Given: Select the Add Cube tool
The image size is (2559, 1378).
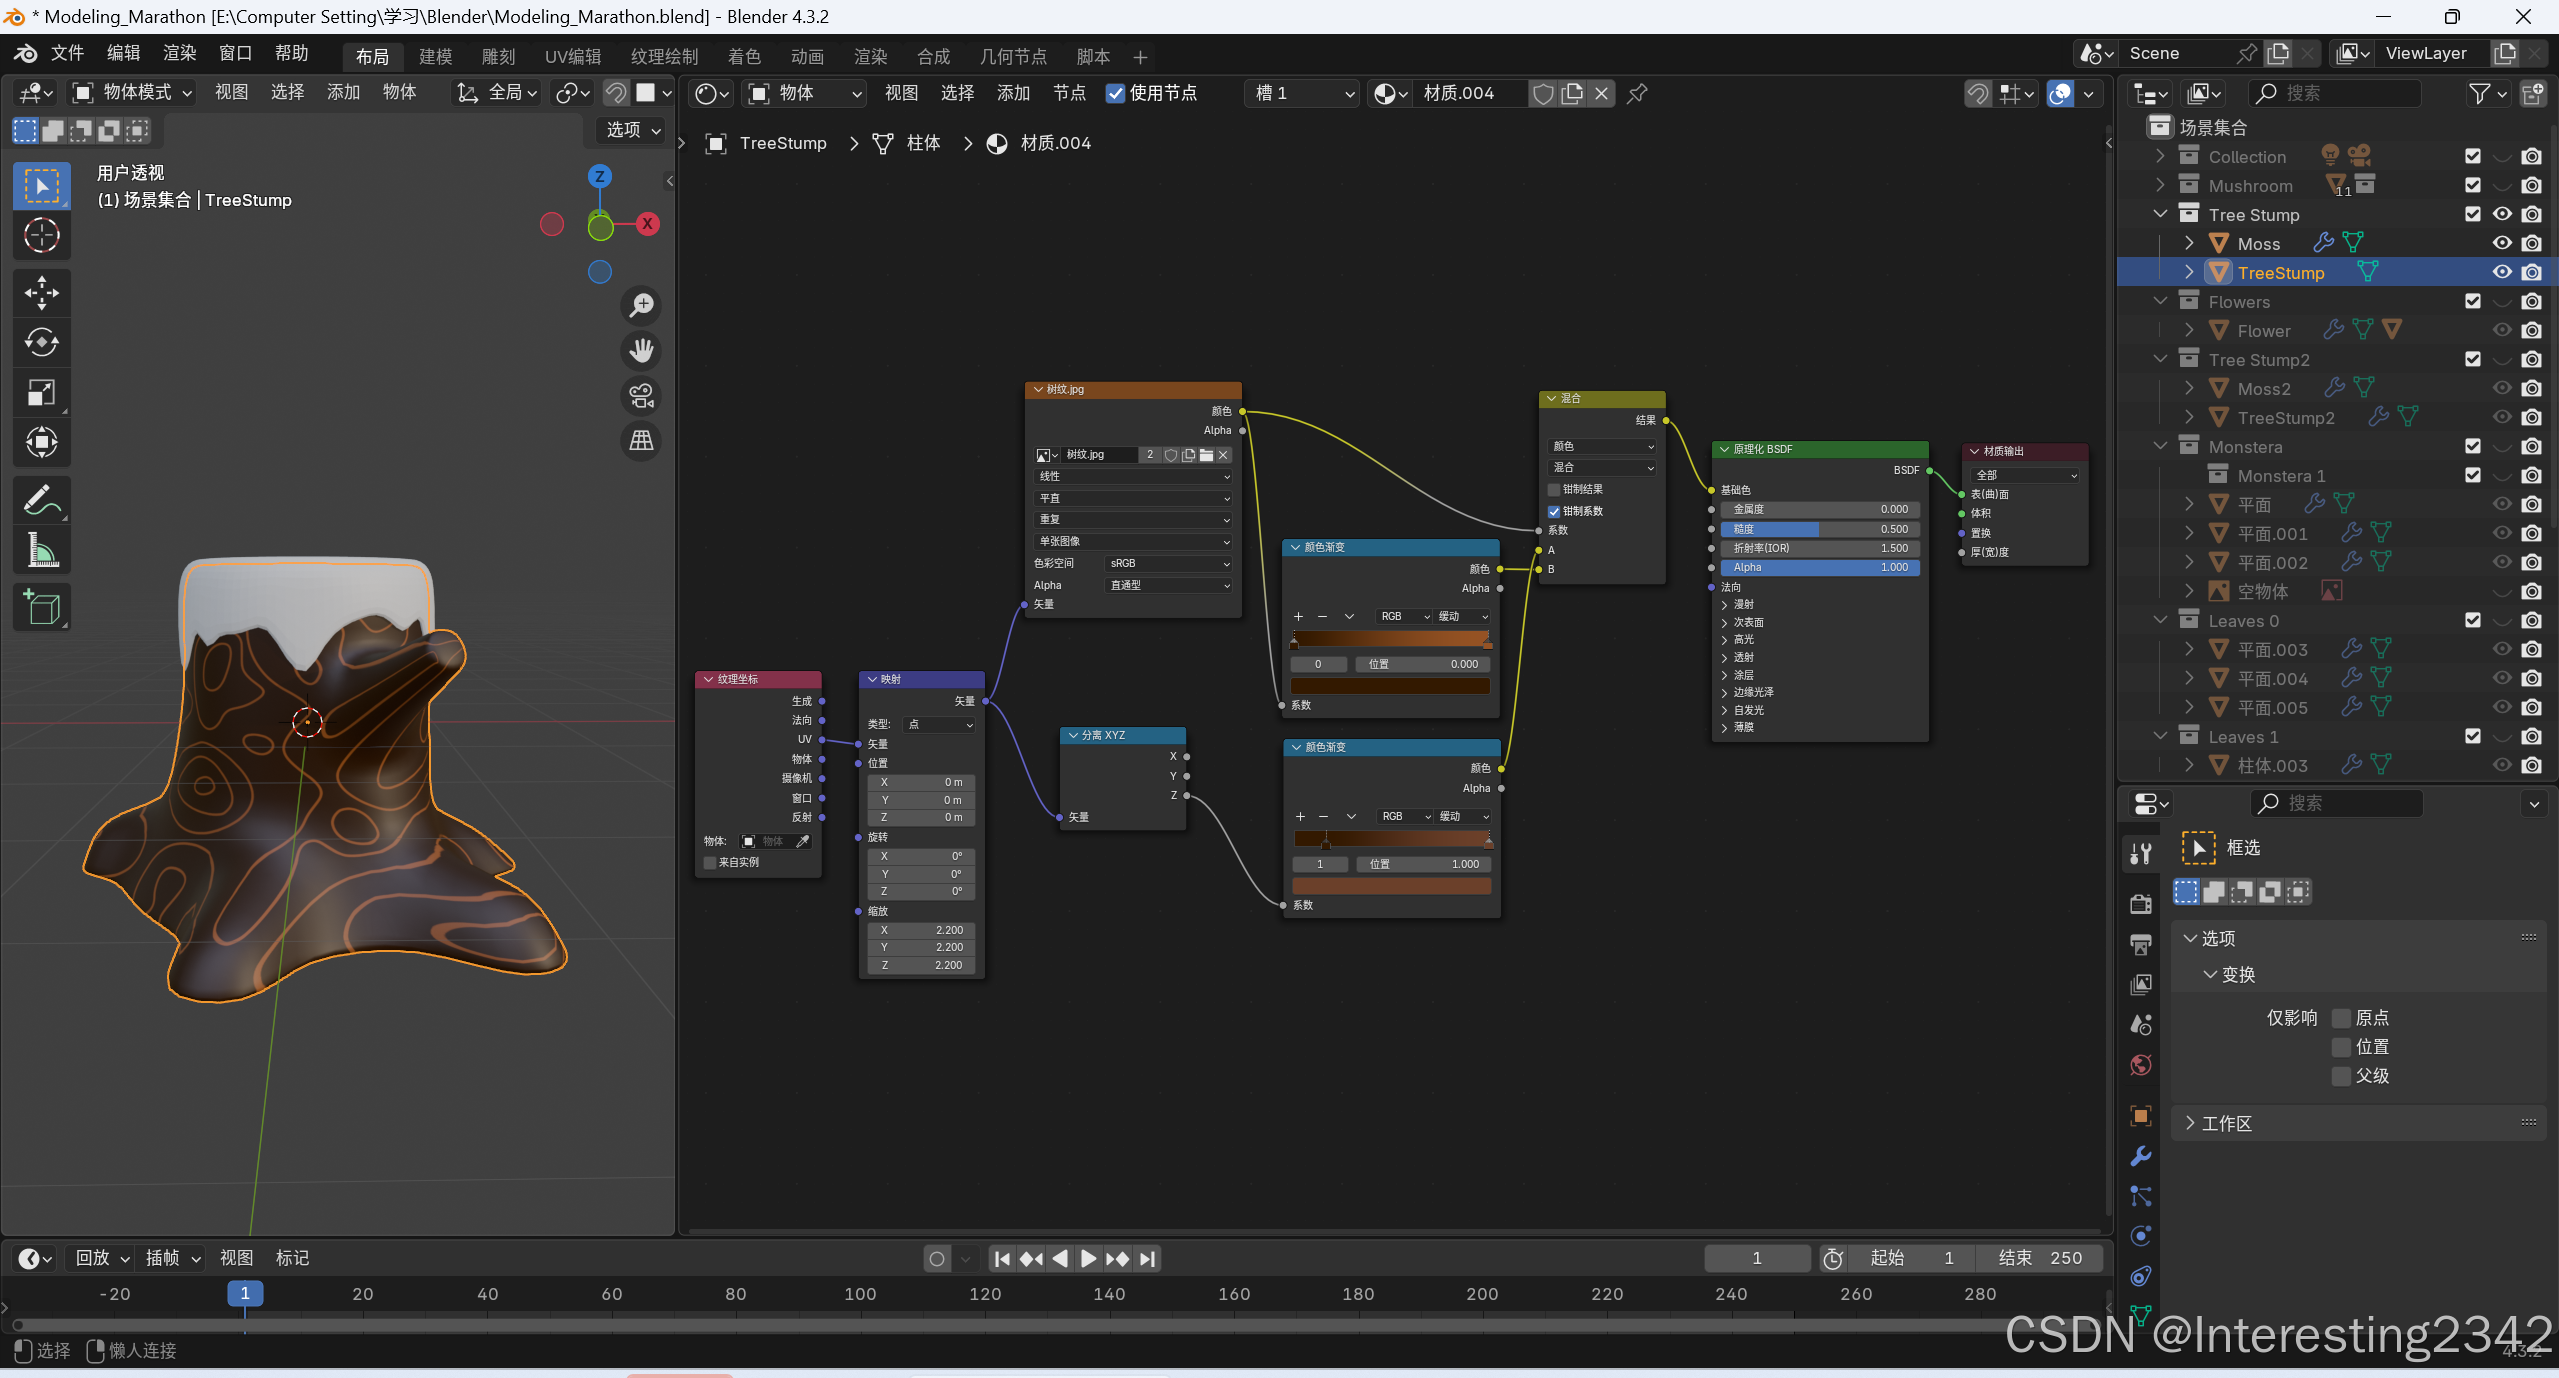Looking at the screenshot, I should [41, 607].
